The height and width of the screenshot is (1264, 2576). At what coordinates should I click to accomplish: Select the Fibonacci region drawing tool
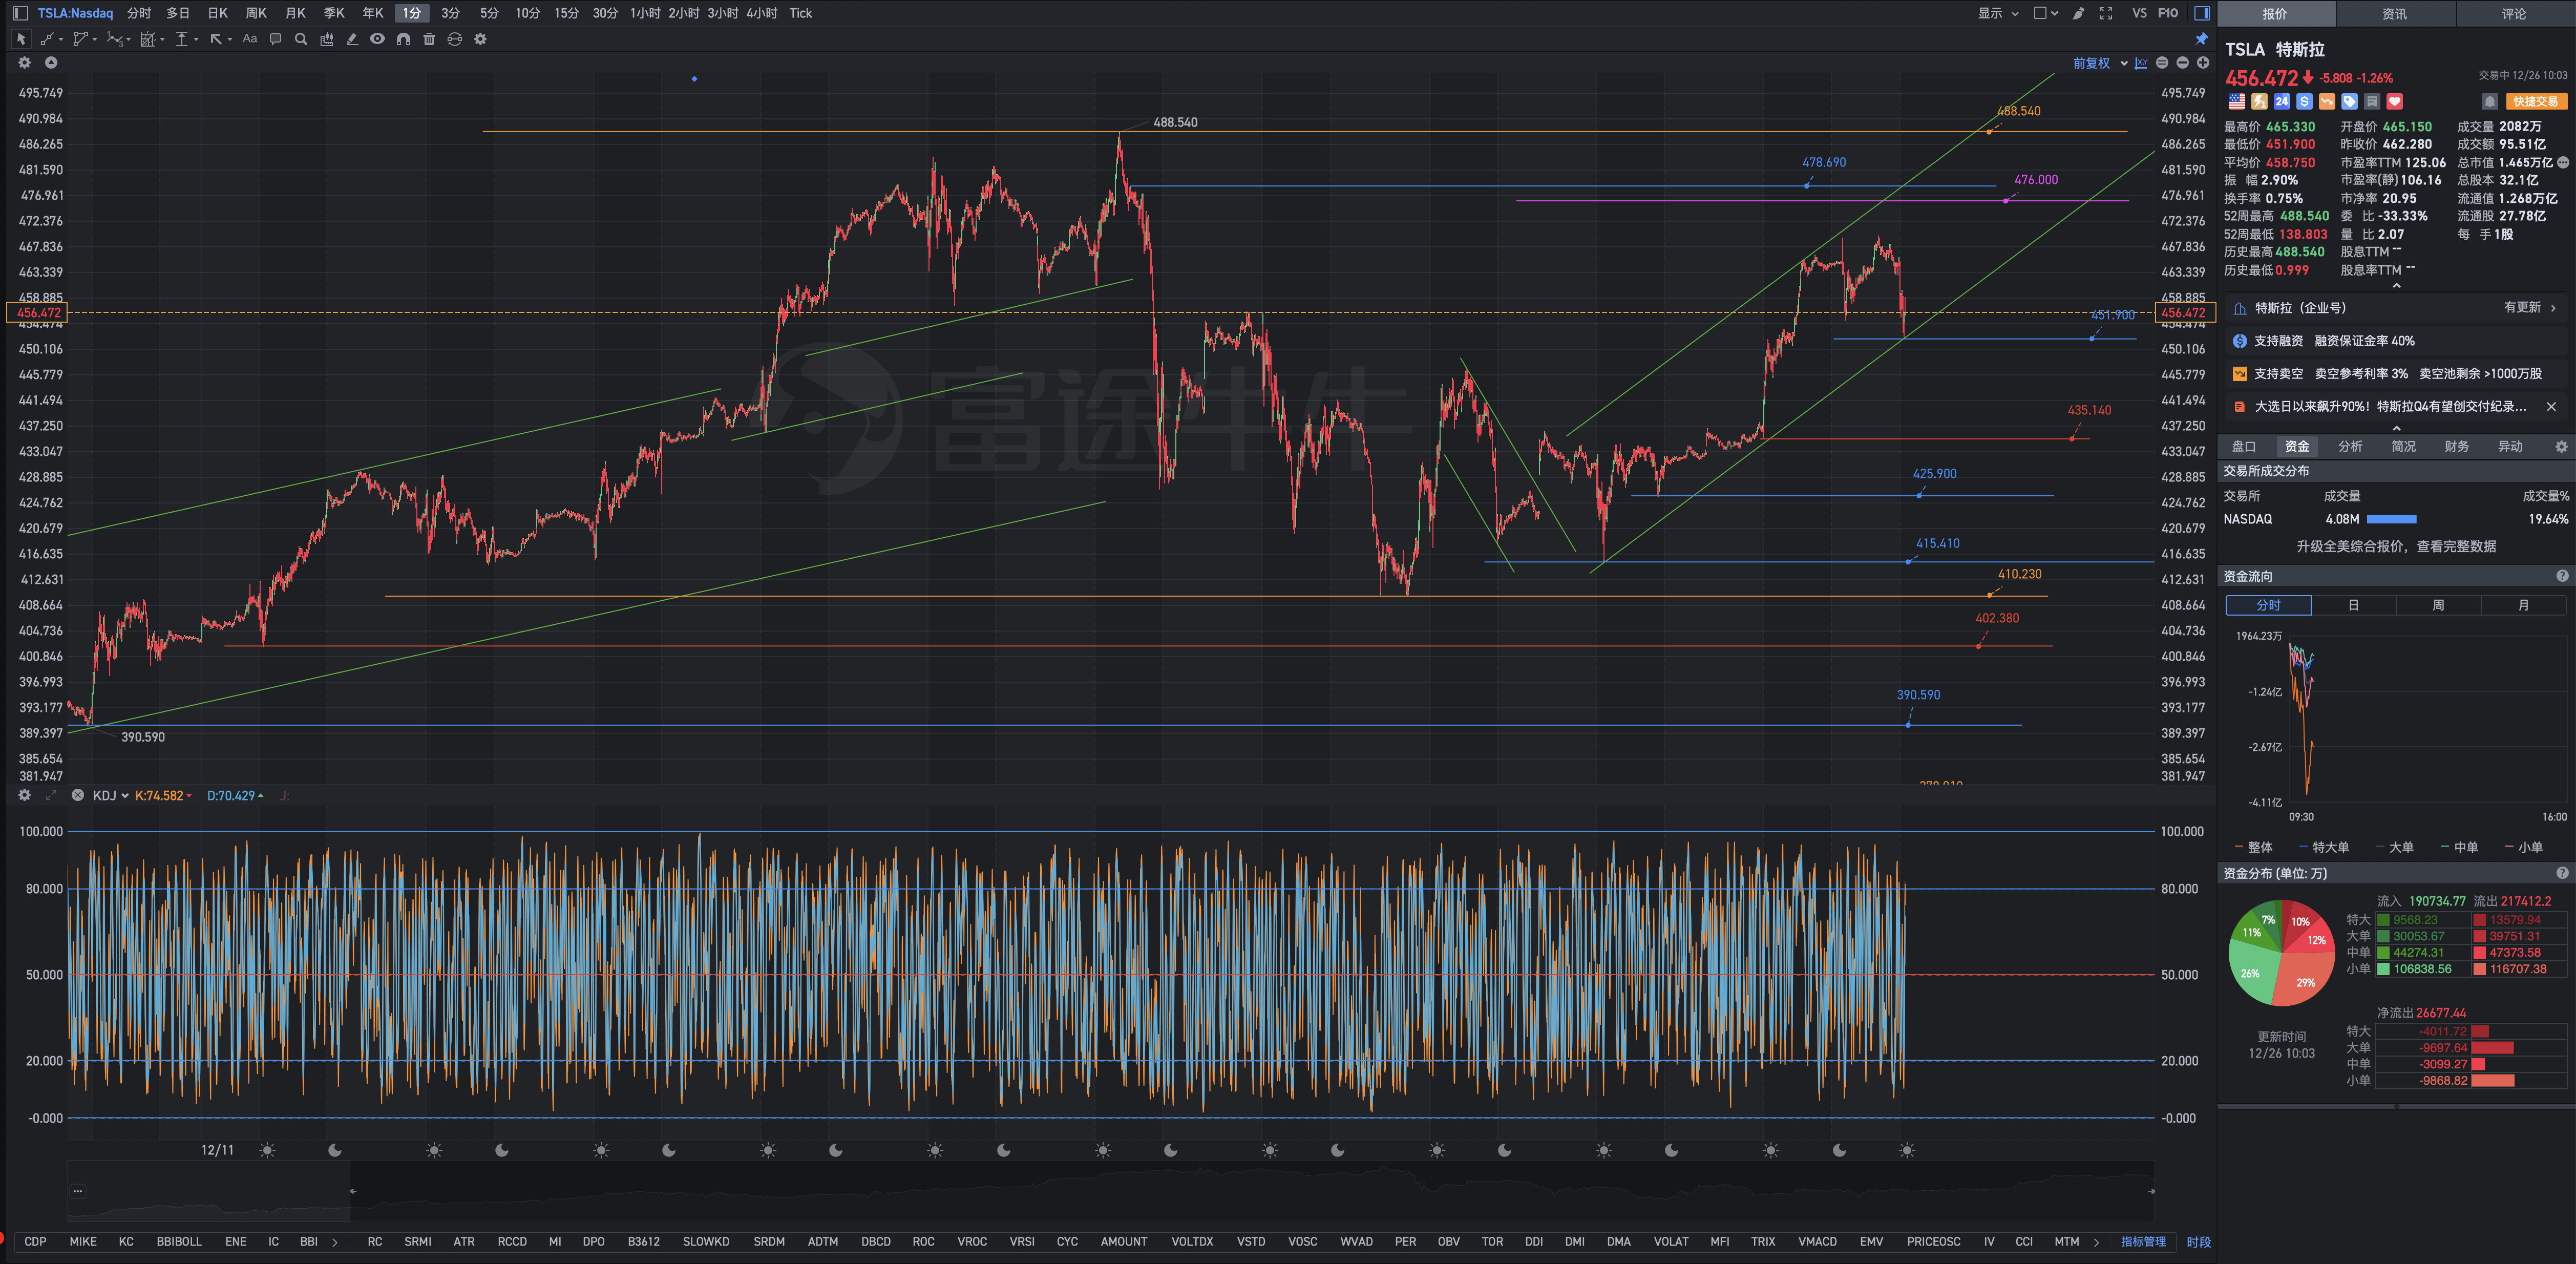(x=148, y=39)
